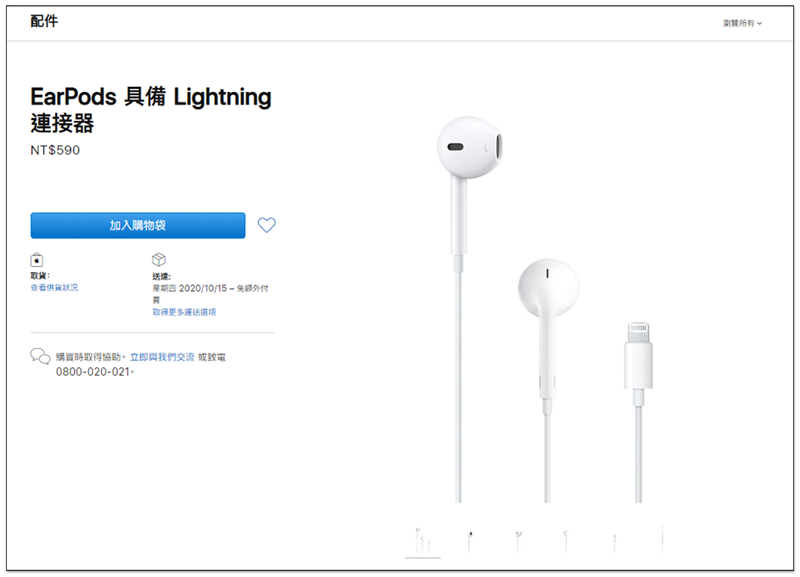Click the 配件 header title
Image resolution: width=800 pixels, height=577 pixels.
[x=44, y=21]
